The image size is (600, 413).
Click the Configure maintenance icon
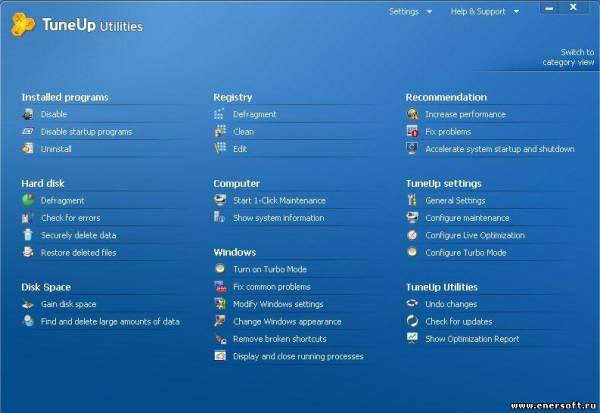tap(412, 218)
